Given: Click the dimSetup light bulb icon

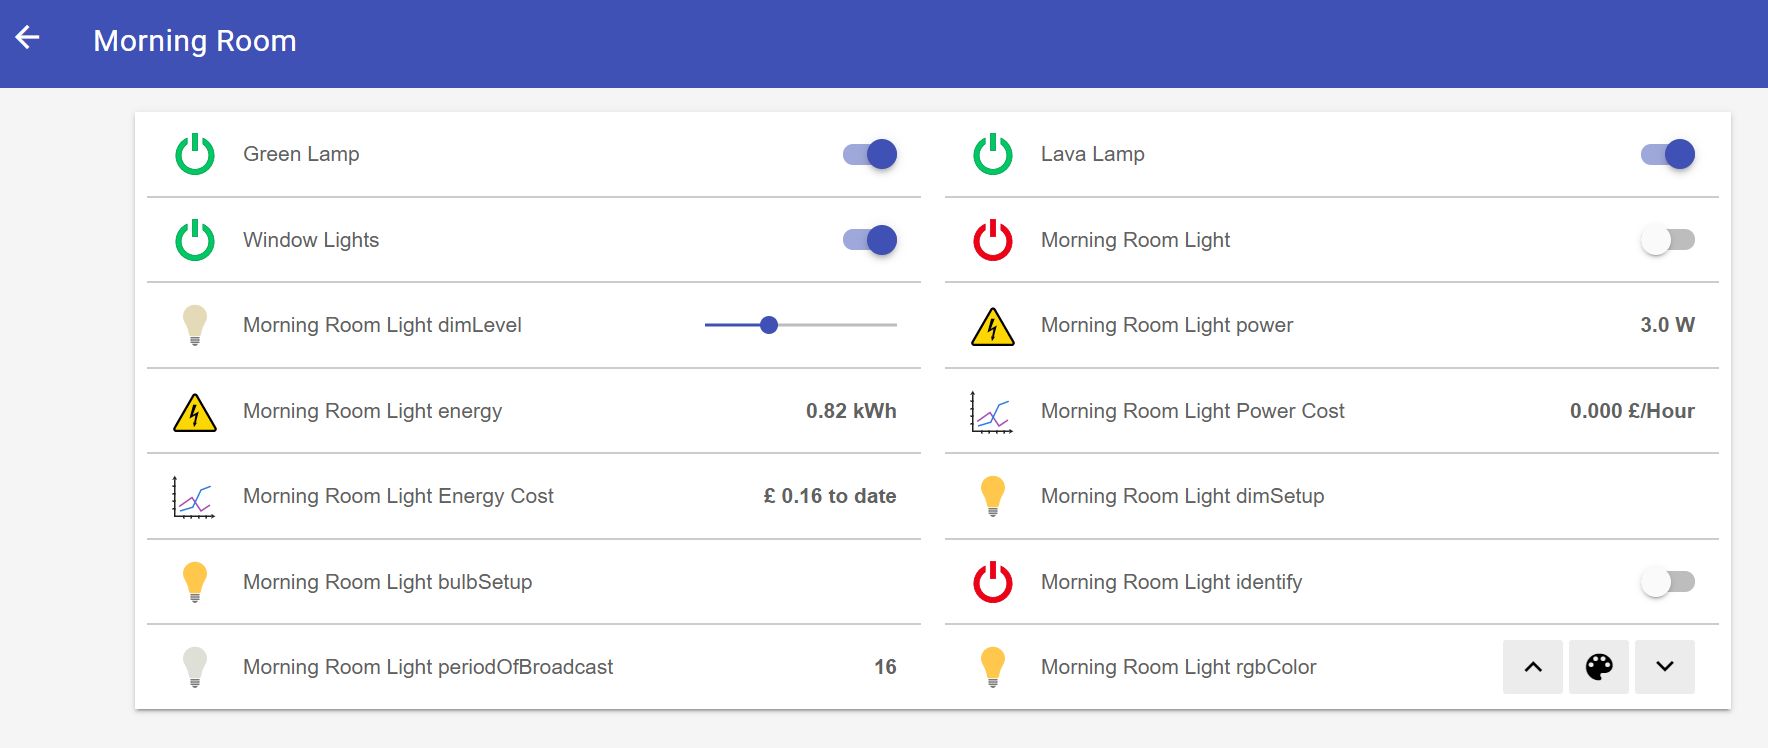Looking at the screenshot, I should click(993, 496).
